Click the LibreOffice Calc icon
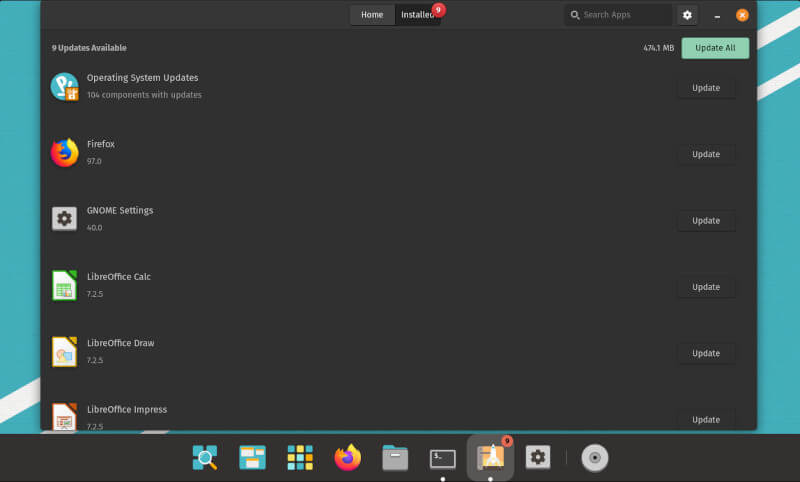This screenshot has width=800, height=482. point(64,285)
